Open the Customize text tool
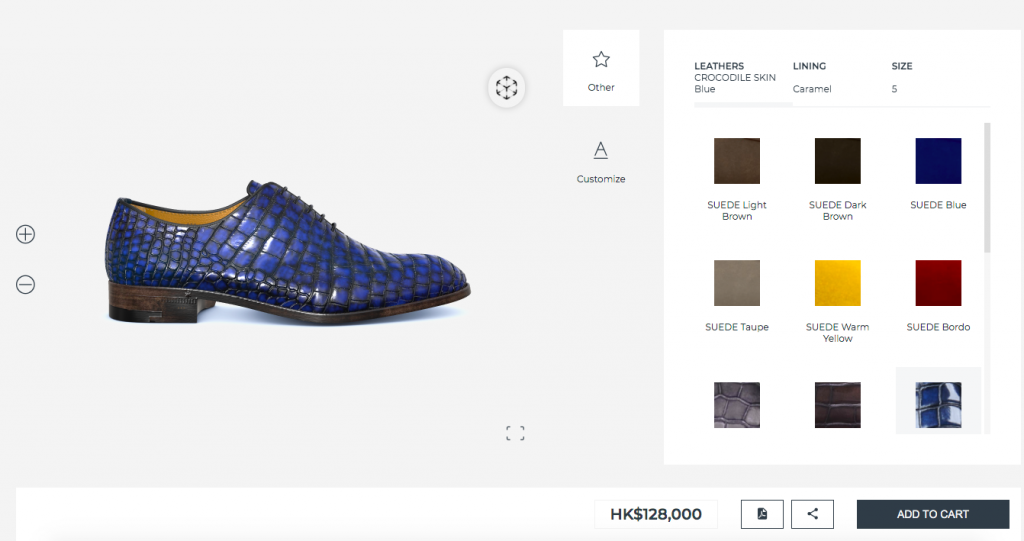This screenshot has height=541, width=1024. pyautogui.click(x=601, y=160)
